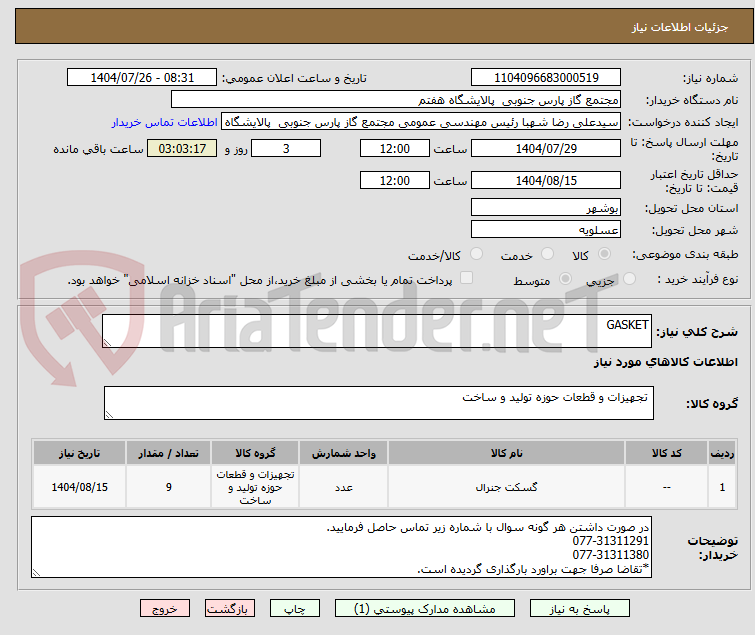Screen dimensions: 755x635
Task: Open attached documents 'مشاهده مدارک پیوستی (1)'
Action: pyautogui.click(x=425, y=609)
